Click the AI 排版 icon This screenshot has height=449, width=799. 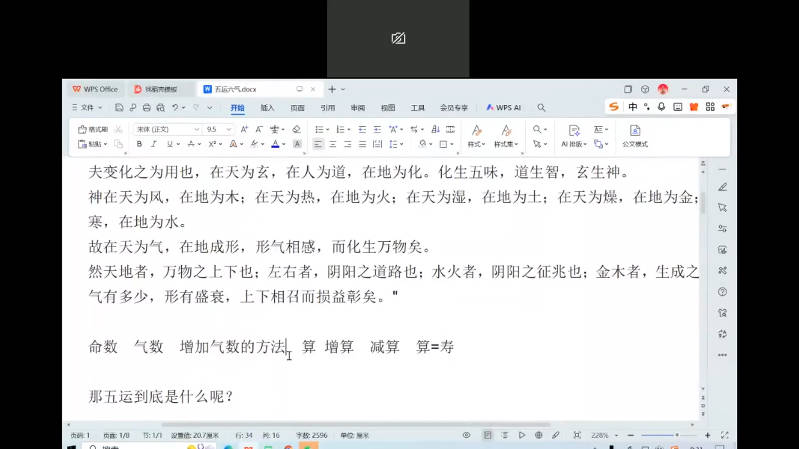tap(573, 136)
